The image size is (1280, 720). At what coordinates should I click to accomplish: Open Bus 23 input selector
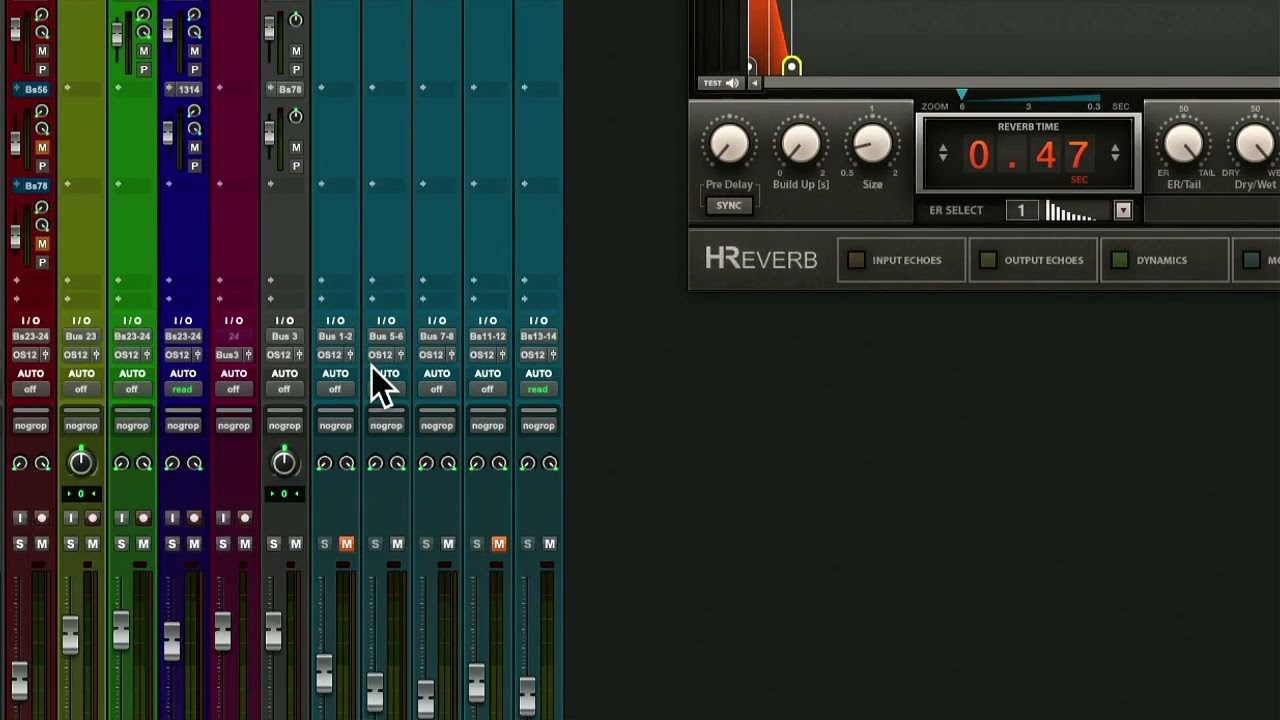pyautogui.click(x=81, y=337)
